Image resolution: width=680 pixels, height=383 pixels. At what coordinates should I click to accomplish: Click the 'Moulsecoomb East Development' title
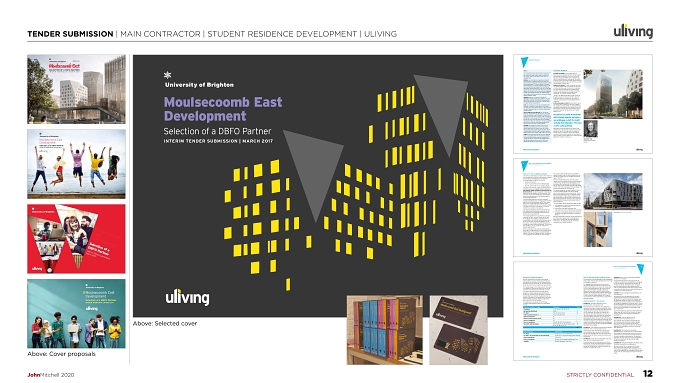tap(223, 109)
